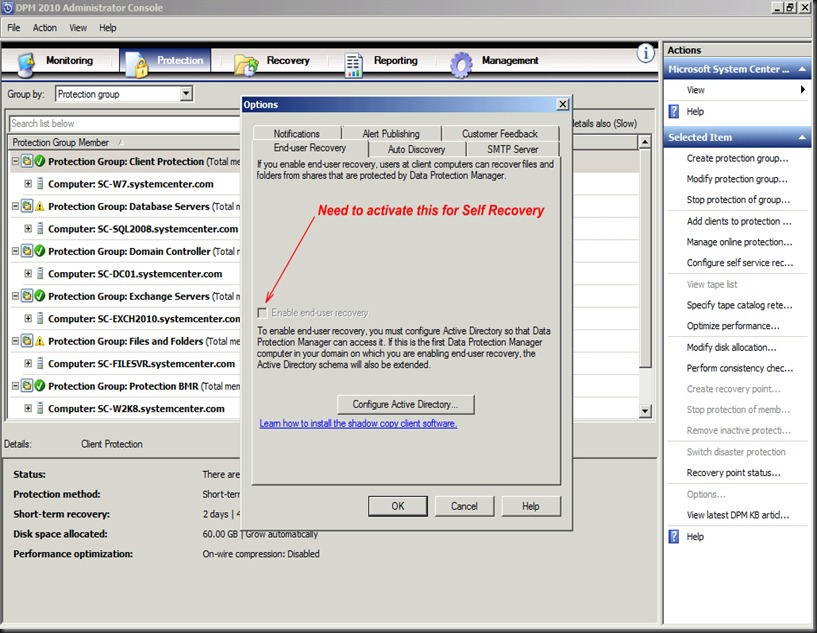The height and width of the screenshot is (633, 817).
Task: Switch to the Auto Discovery tab
Action: (x=416, y=149)
